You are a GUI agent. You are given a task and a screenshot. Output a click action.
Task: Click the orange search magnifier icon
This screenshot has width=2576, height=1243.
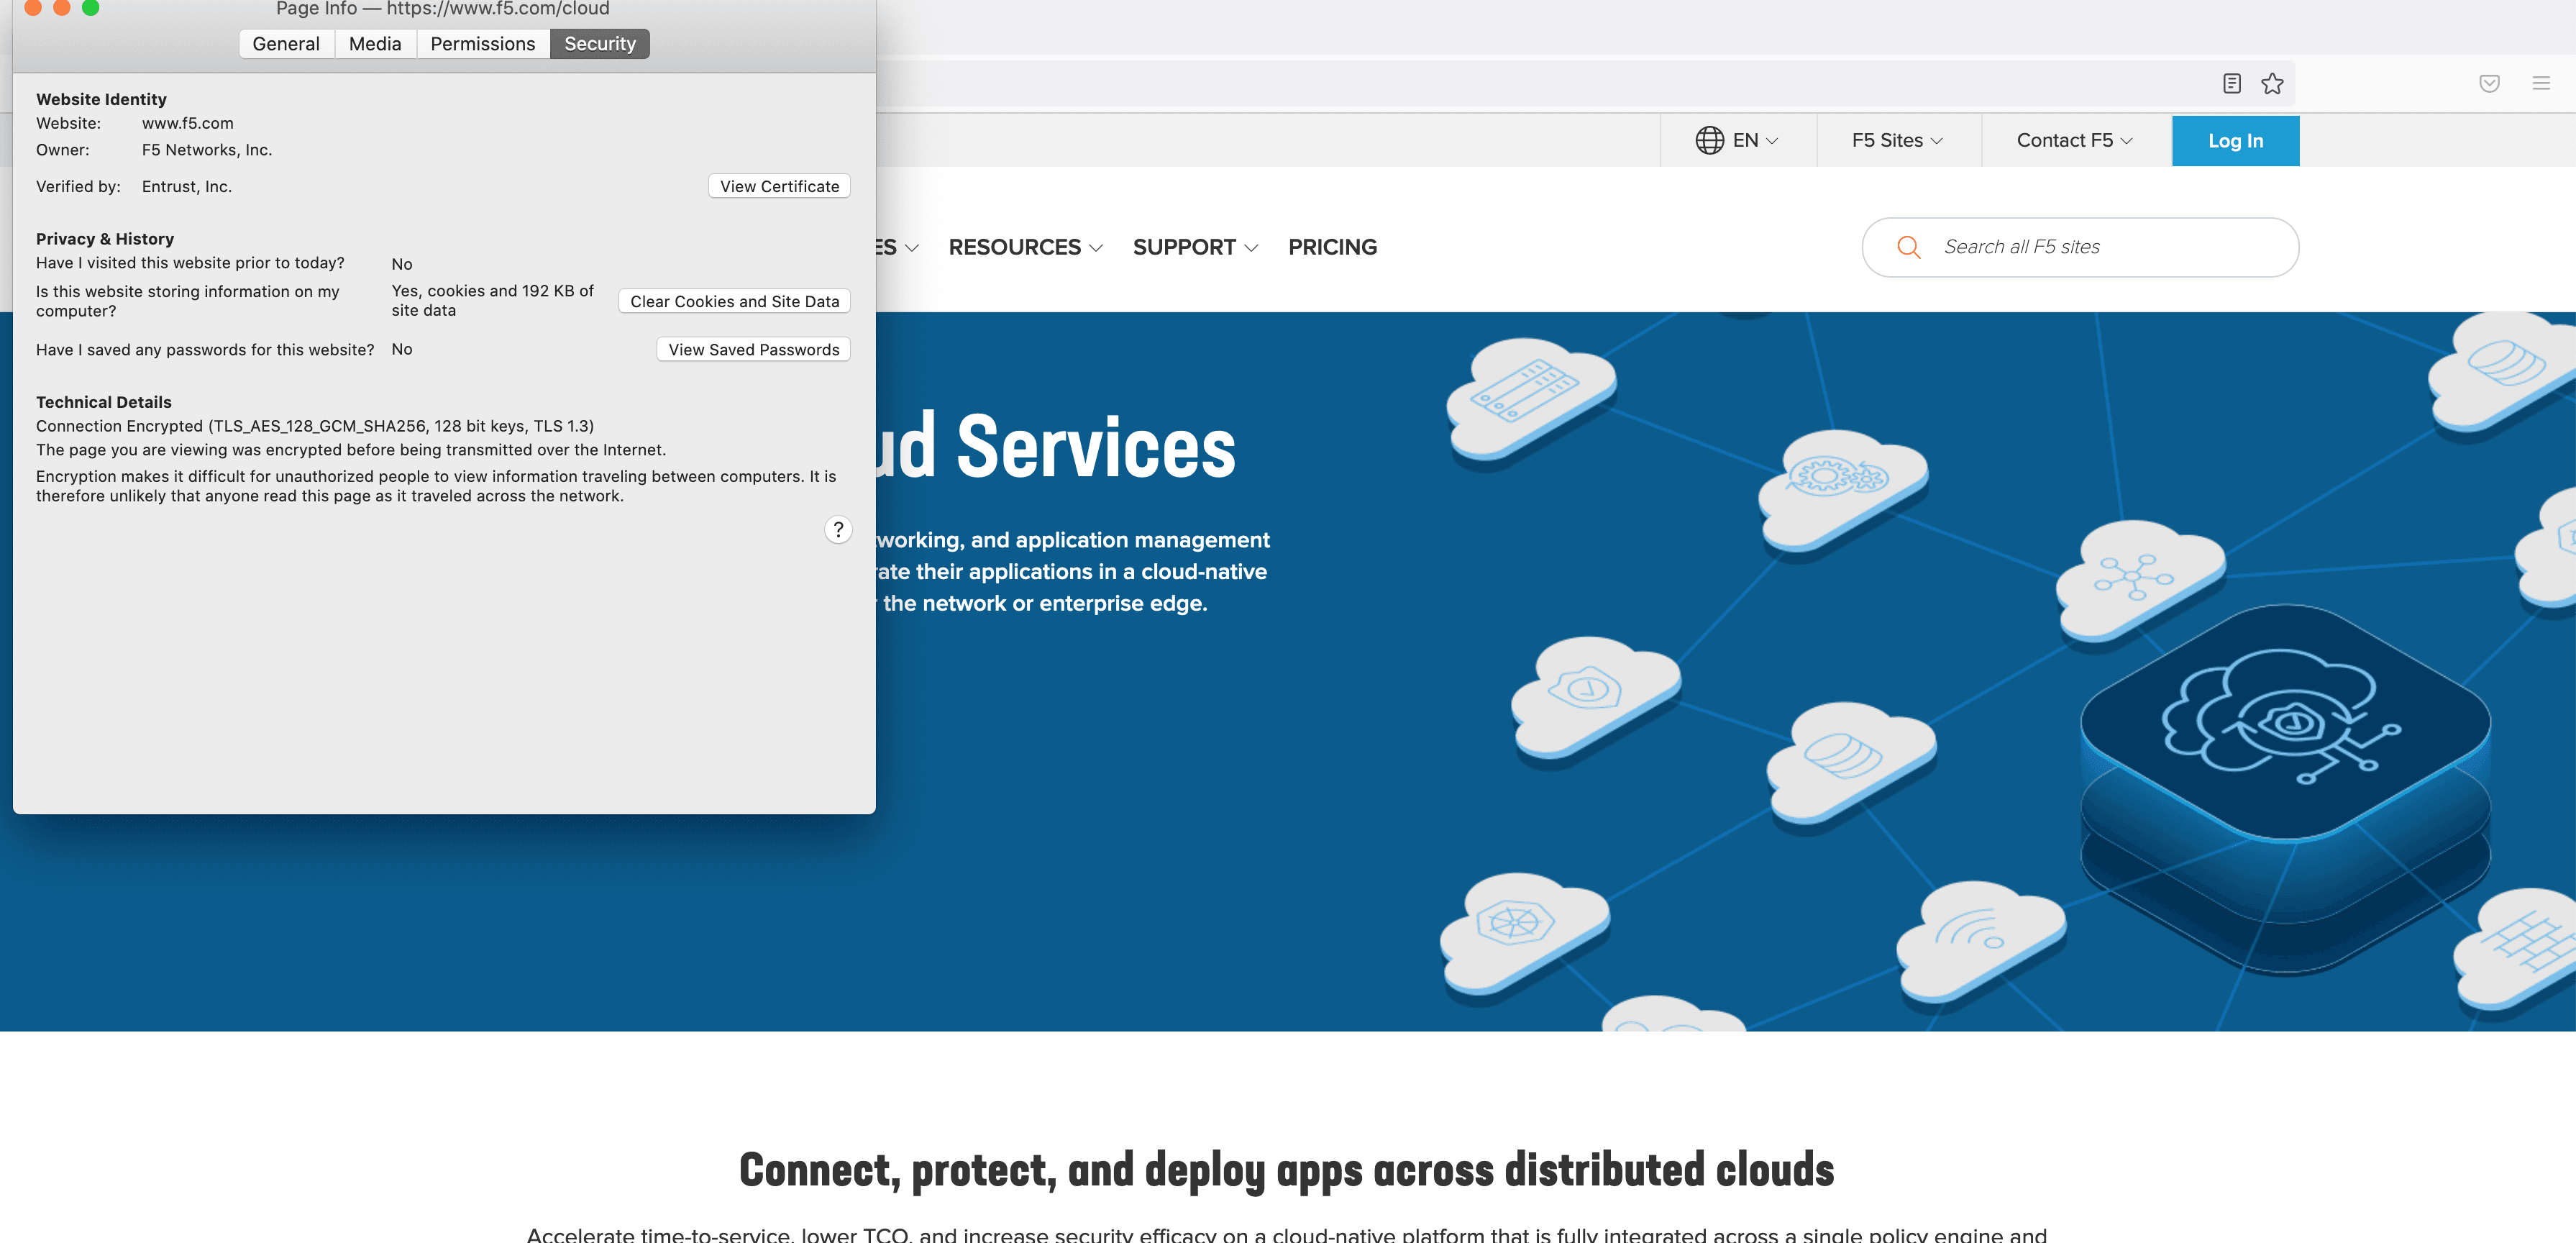tap(1908, 247)
